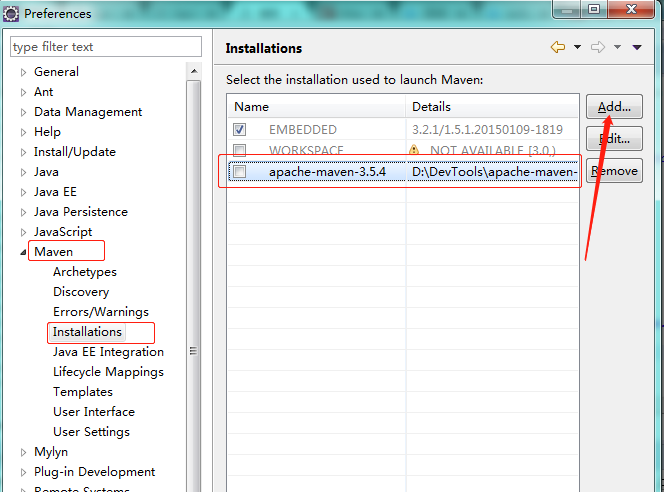Image resolution: width=664 pixels, height=492 pixels.
Task: Open the Discovery preference page
Action: [x=81, y=292]
